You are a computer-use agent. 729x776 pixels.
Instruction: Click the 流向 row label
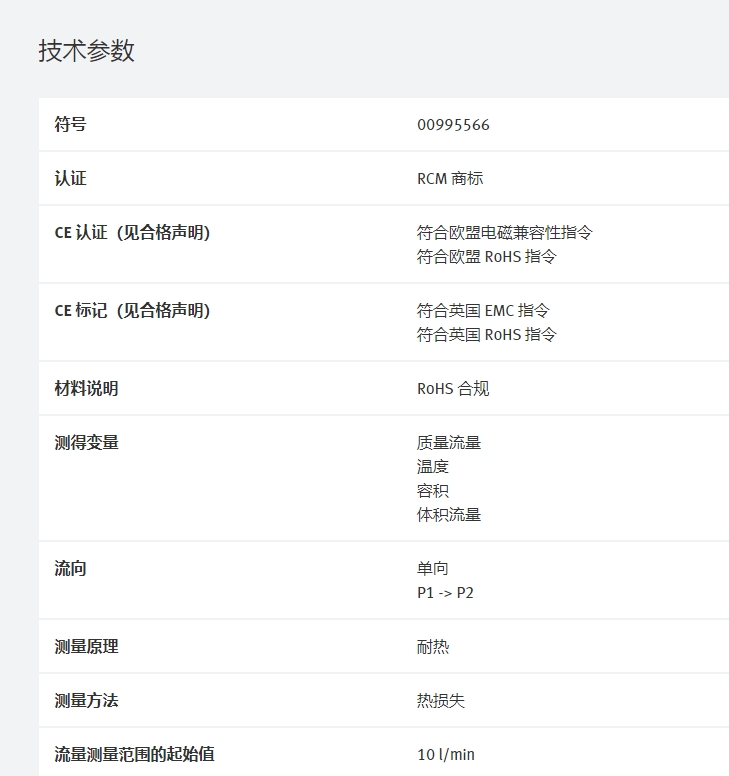[x=70, y=568]
